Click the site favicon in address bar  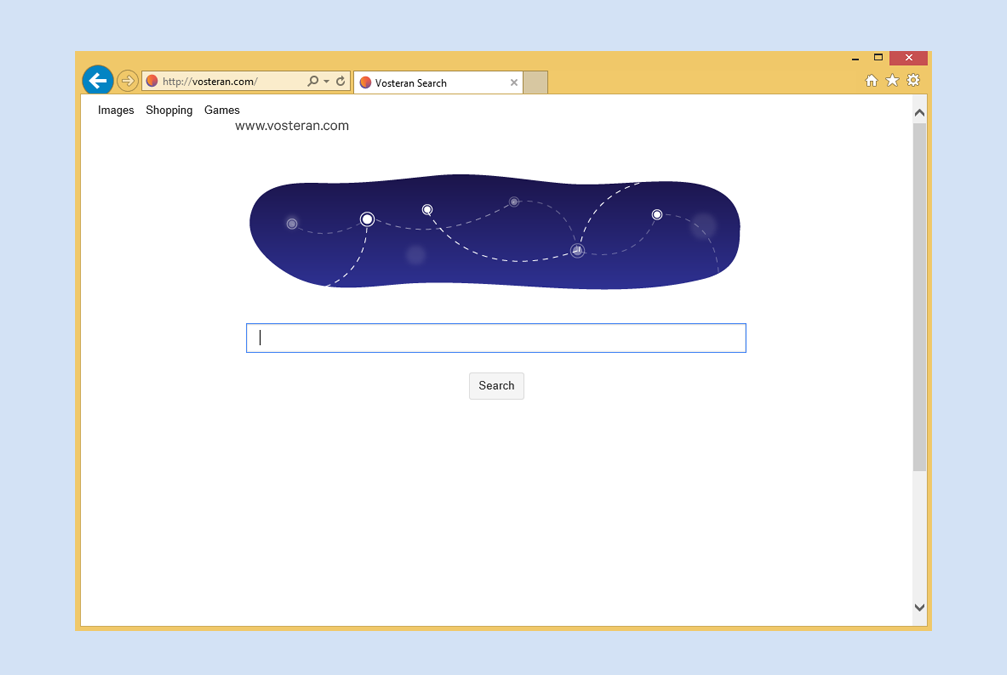click(x=152, y=81)
